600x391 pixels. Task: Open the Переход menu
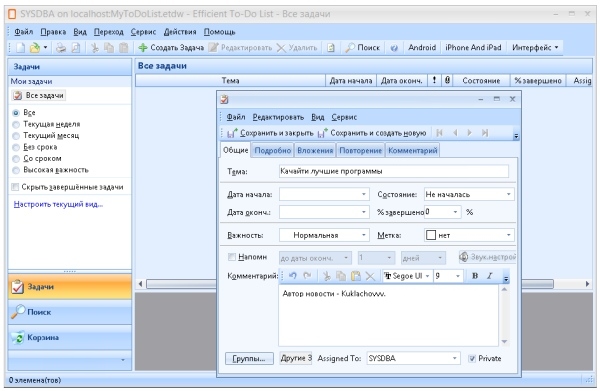[x=109, y=32]
